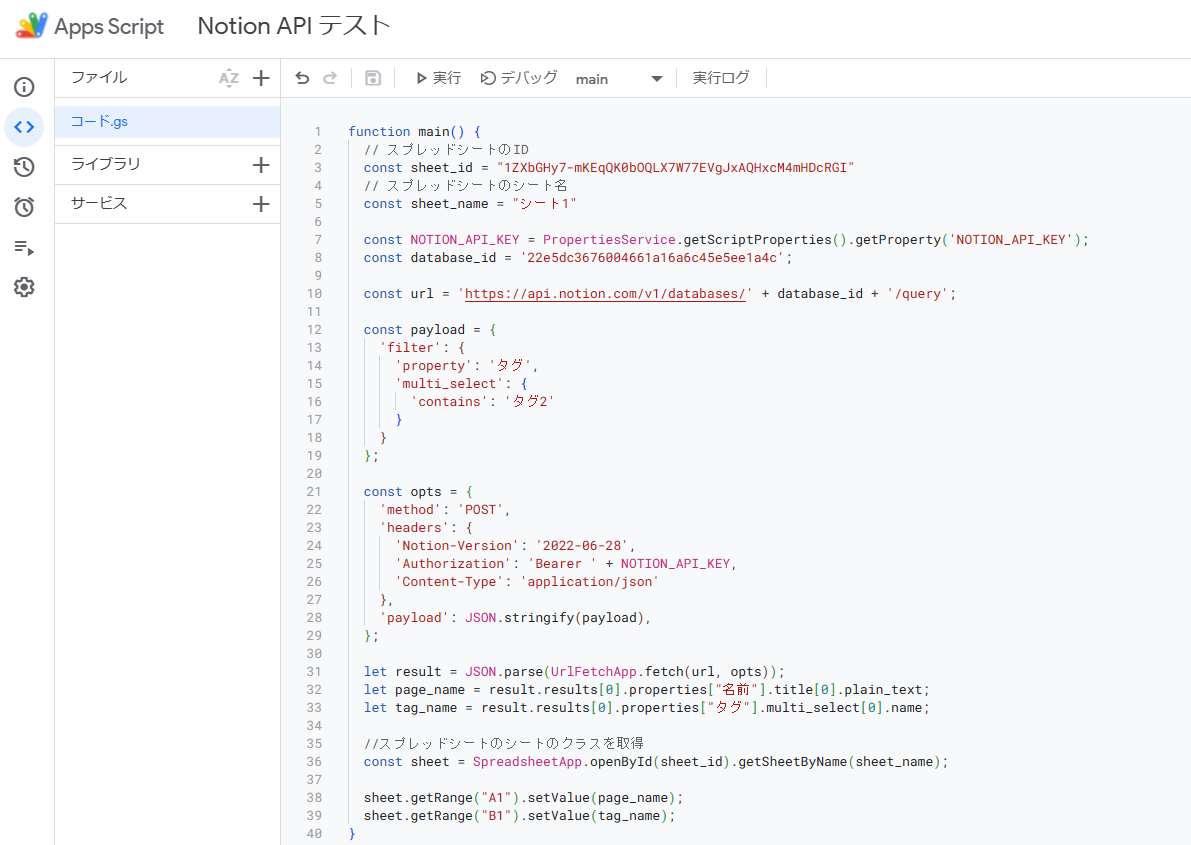The width and height of the screenshot is (1191, 845).
Task: Open the Executions list icon
Action: point(24,247)
